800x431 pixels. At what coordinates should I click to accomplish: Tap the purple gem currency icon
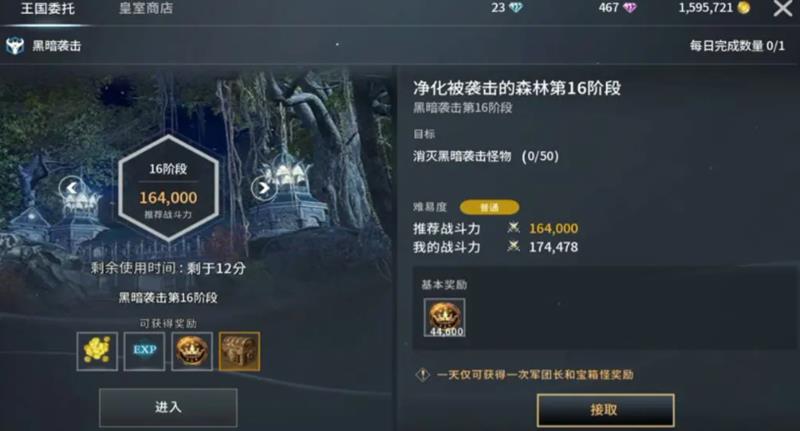630,8
